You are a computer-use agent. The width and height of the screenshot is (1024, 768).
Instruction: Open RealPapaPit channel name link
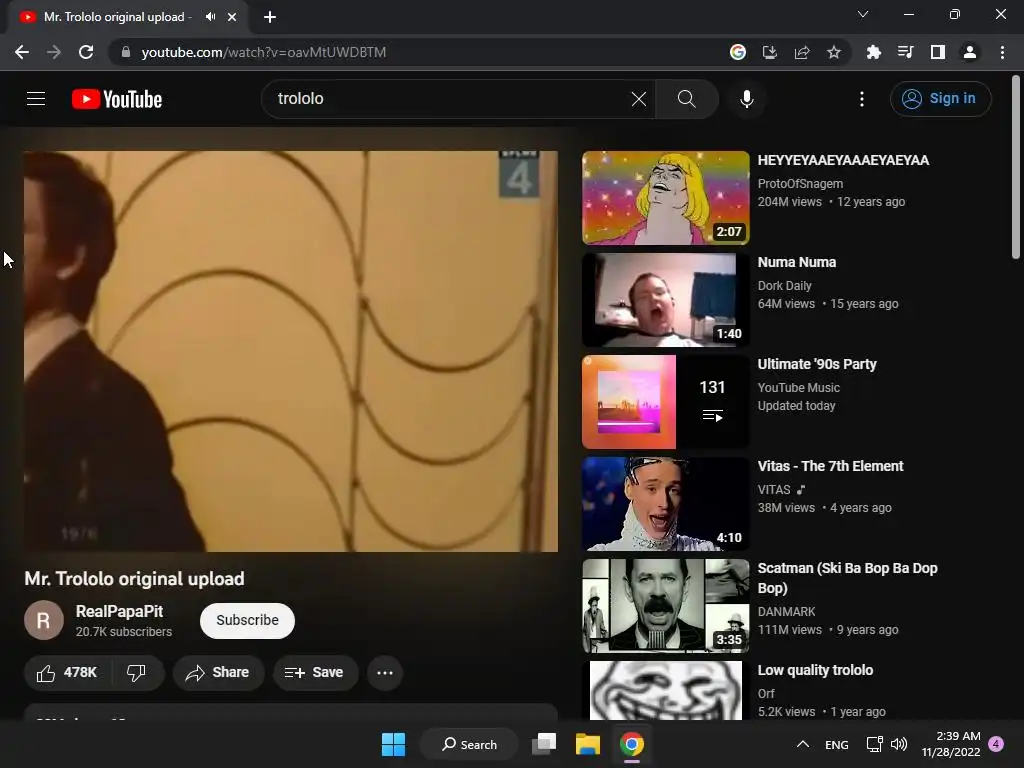(x=120, y=612)
